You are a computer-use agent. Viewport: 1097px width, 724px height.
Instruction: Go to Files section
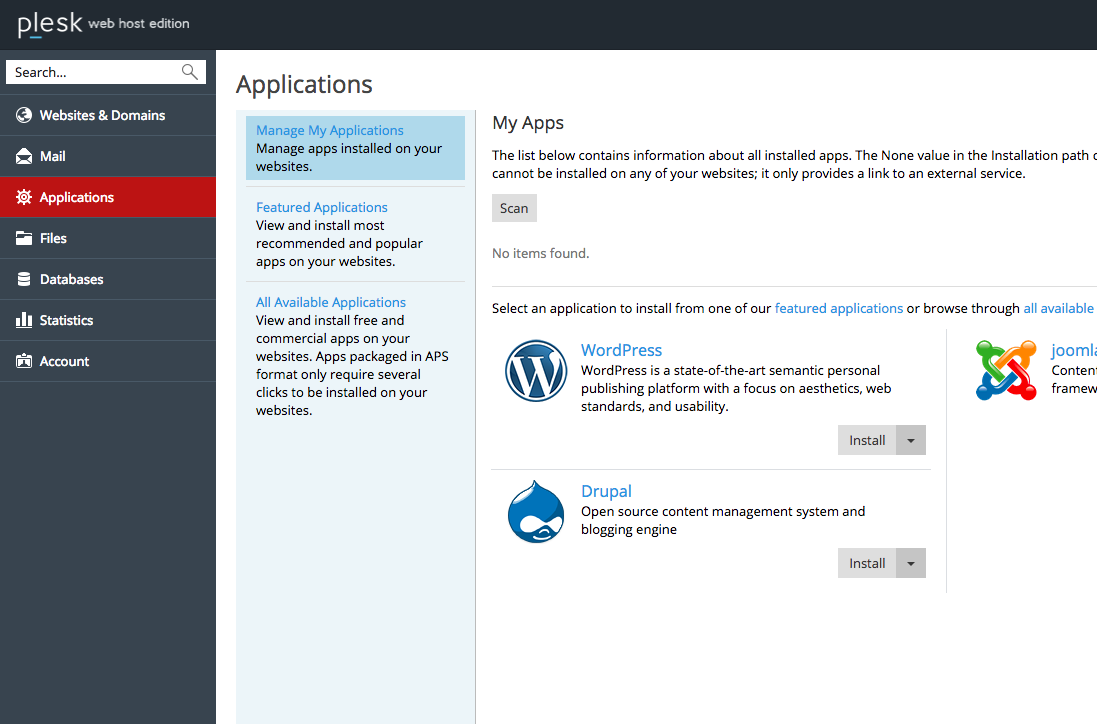(108, 238)
